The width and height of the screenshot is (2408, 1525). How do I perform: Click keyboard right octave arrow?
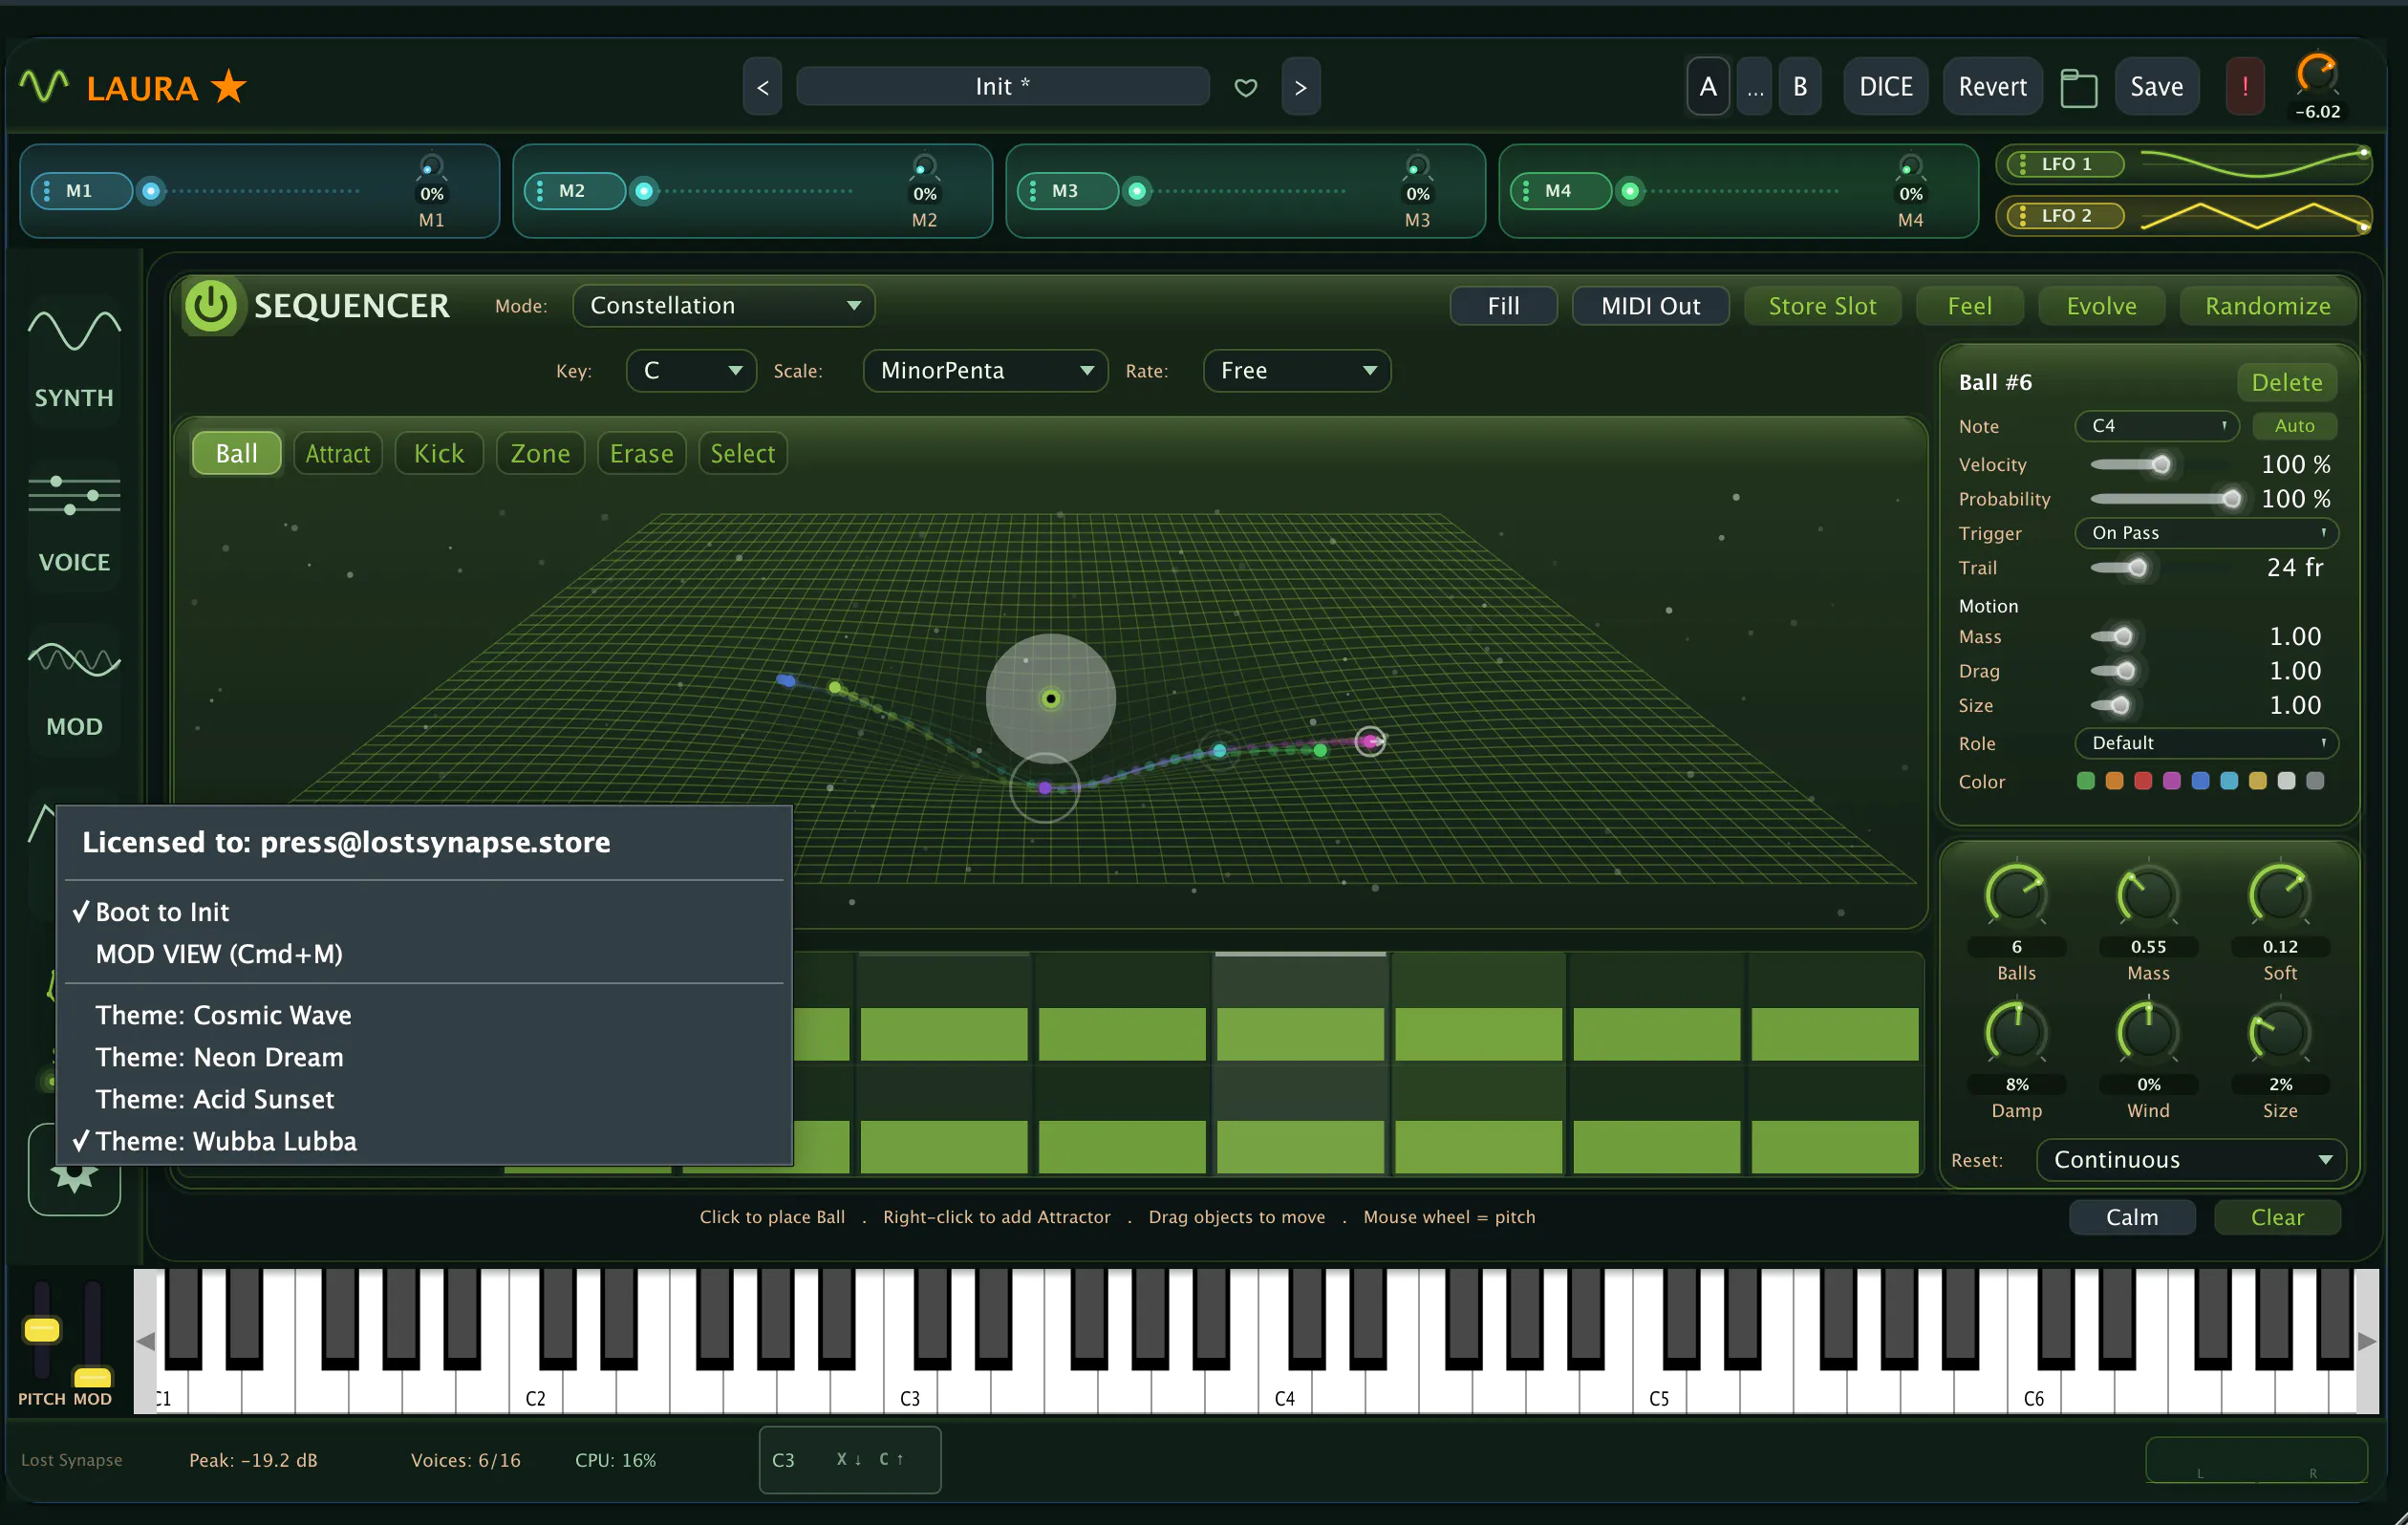click(2367, 1341)
